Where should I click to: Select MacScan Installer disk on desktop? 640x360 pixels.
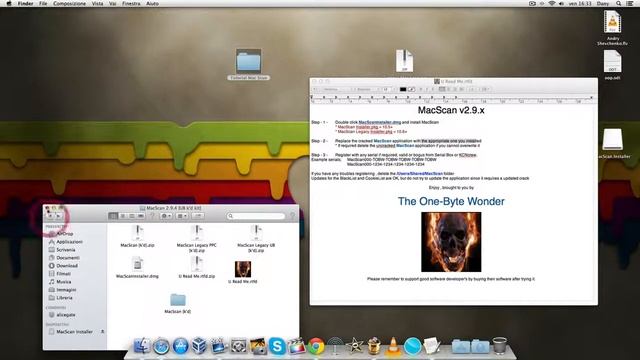(x=613, y=139)
